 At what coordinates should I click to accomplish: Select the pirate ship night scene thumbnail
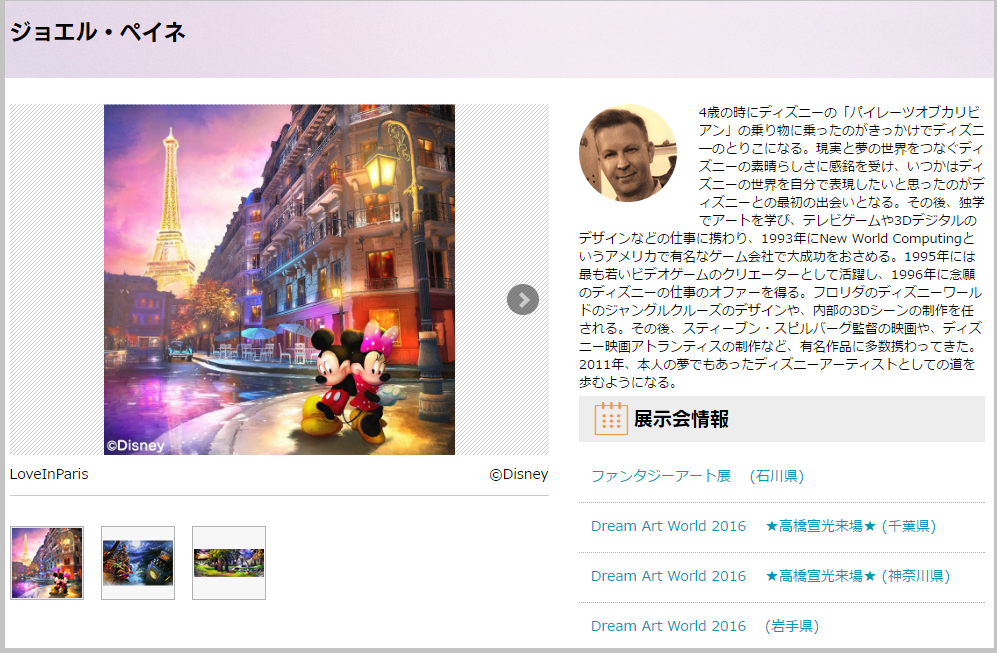[138, 563]
